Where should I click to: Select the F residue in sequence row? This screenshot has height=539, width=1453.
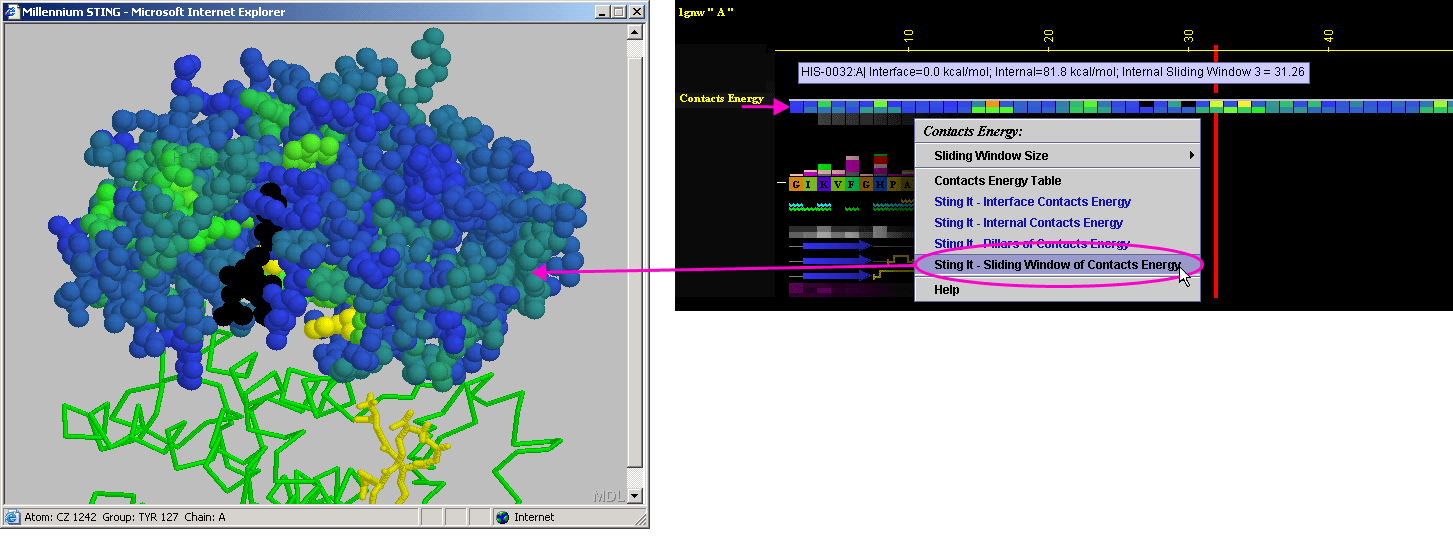click(851, 184)
